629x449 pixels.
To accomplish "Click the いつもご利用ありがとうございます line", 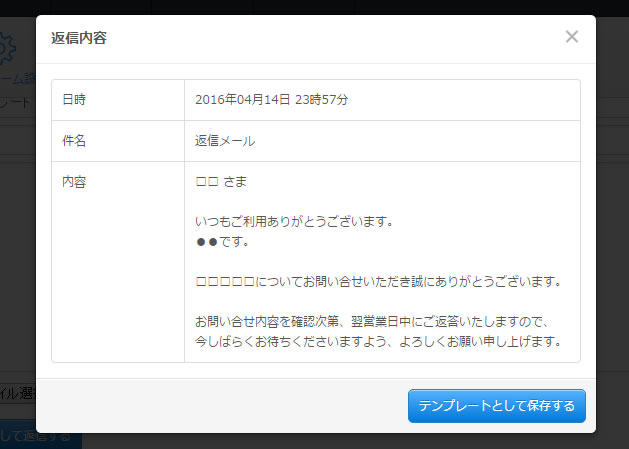I will pos(293,221).
